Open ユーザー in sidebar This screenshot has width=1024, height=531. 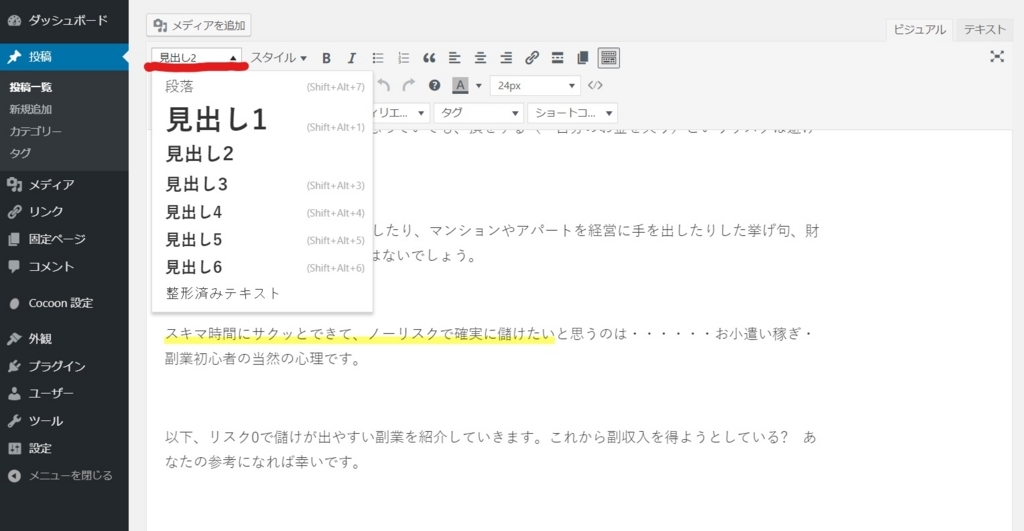tap(64, 394)
